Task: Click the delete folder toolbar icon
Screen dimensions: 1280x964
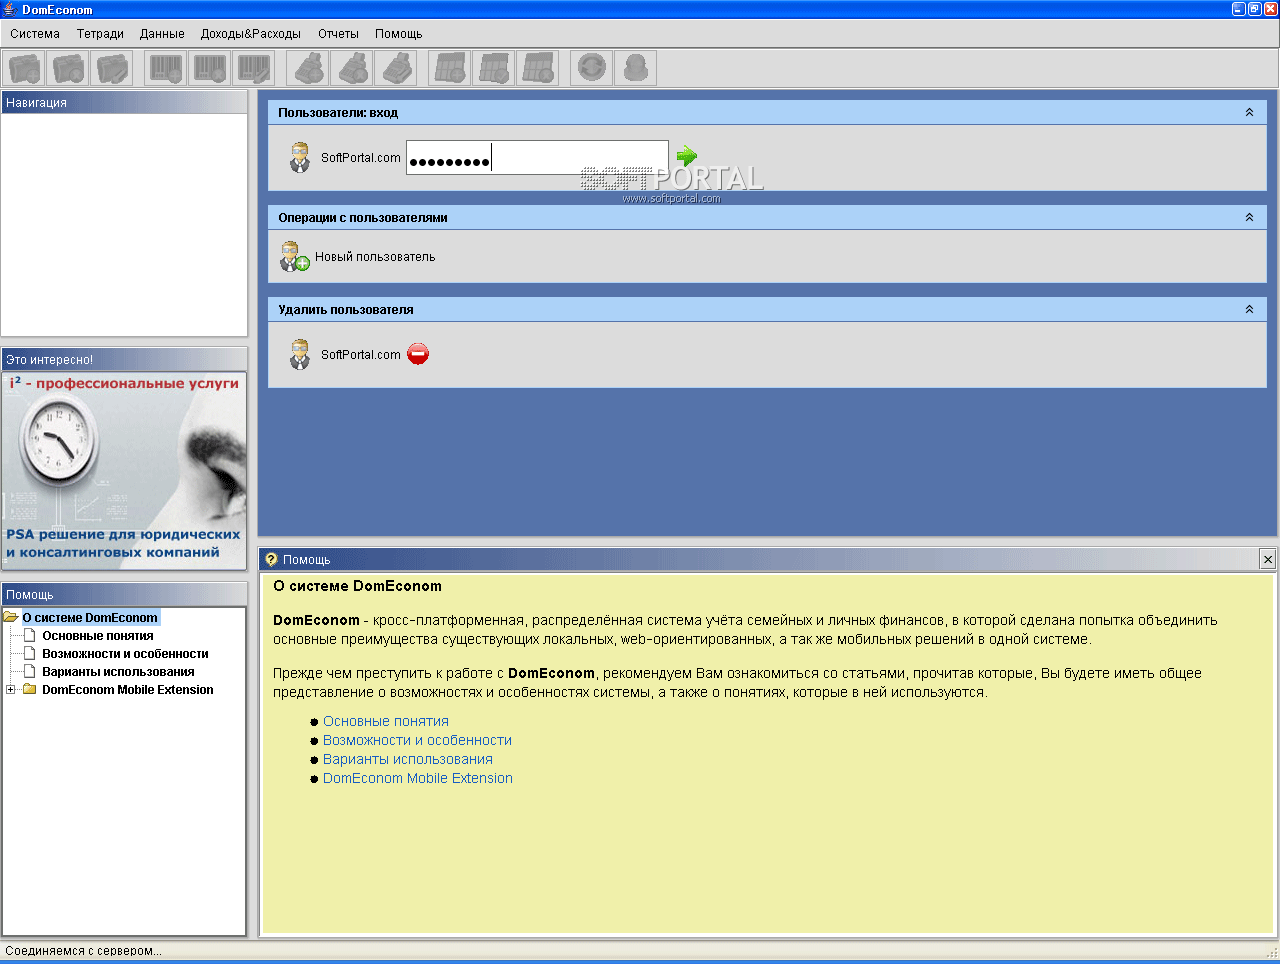Action: (69, 68)
